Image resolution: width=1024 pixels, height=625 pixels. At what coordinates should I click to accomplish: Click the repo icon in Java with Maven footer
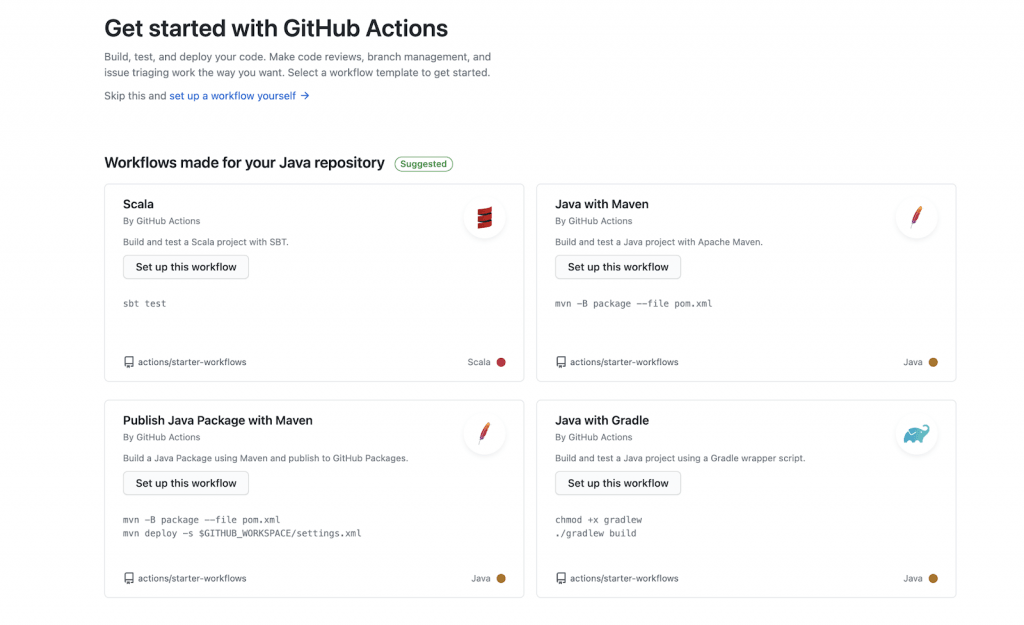(561, 362)
